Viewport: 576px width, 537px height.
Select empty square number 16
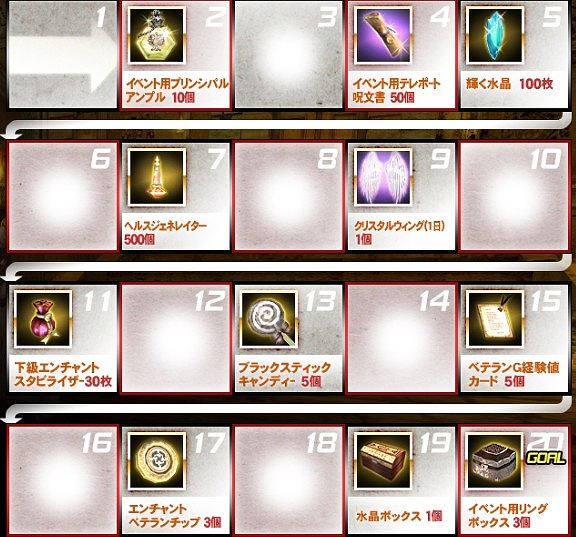coord(63,480)
